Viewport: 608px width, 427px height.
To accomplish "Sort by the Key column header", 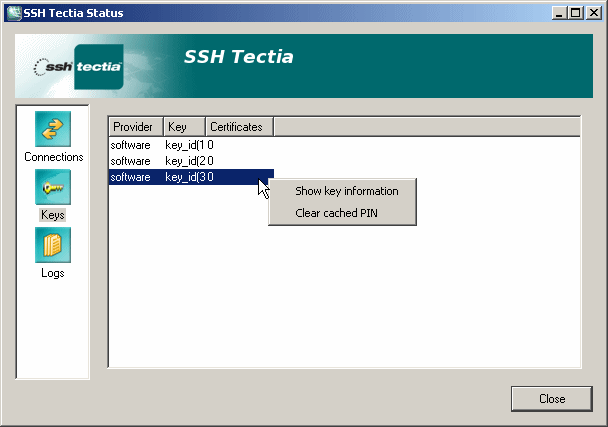I will tap(185, 127).
